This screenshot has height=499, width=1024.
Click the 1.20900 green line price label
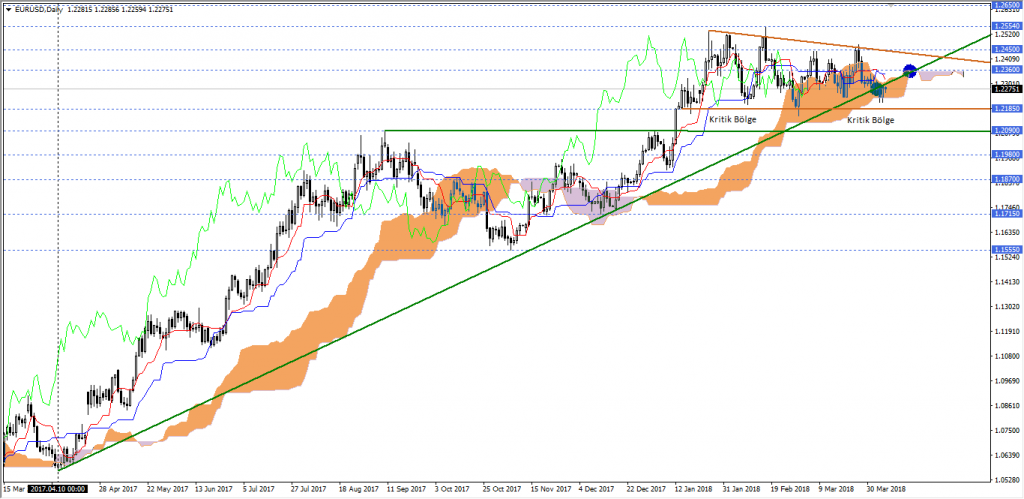1006,131
